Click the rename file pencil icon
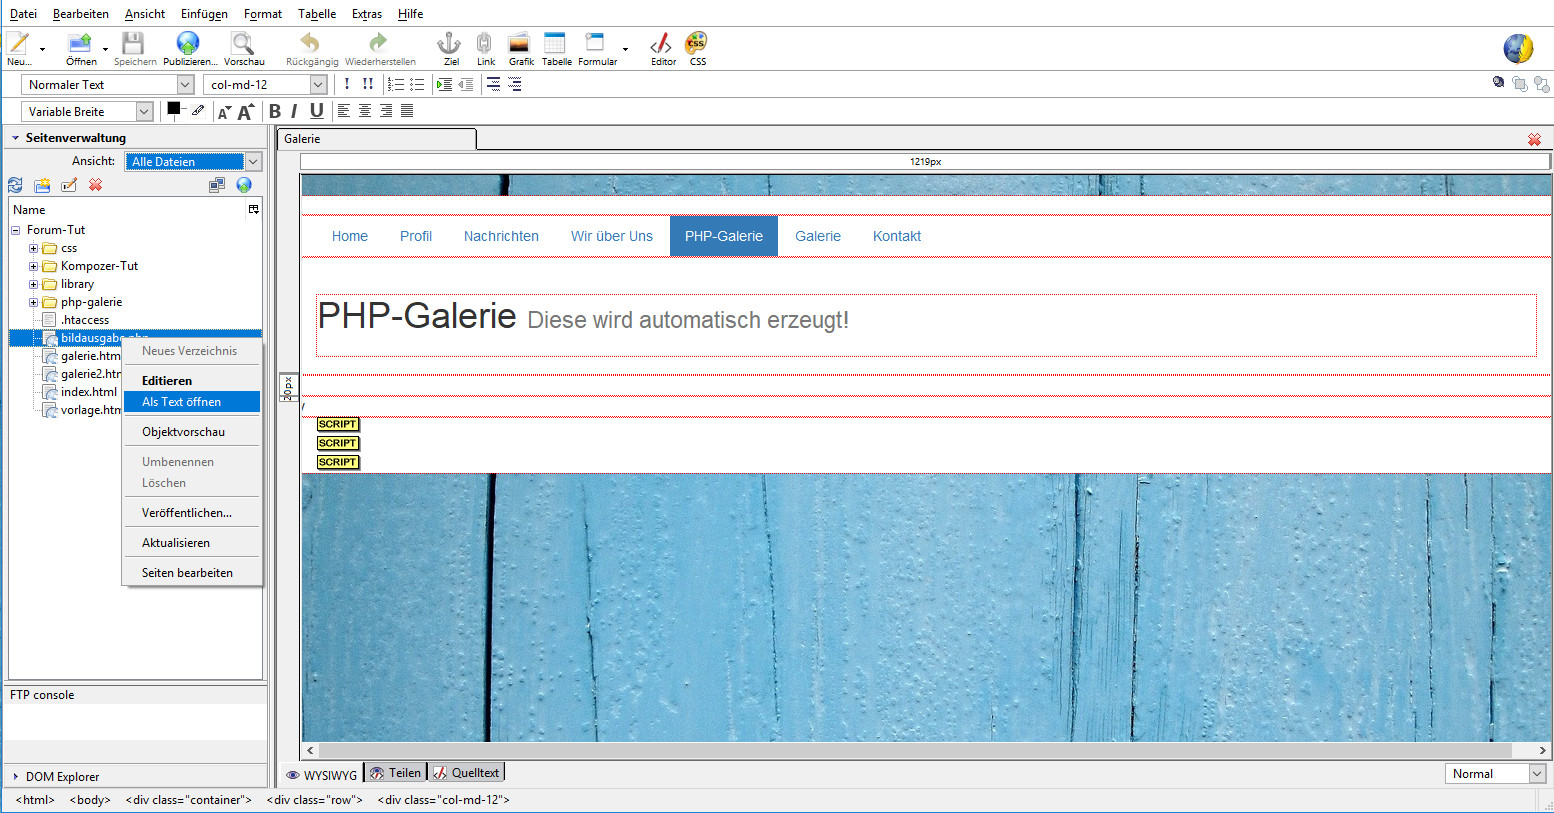Screen dimensions: 1554x813 [69, 185]
